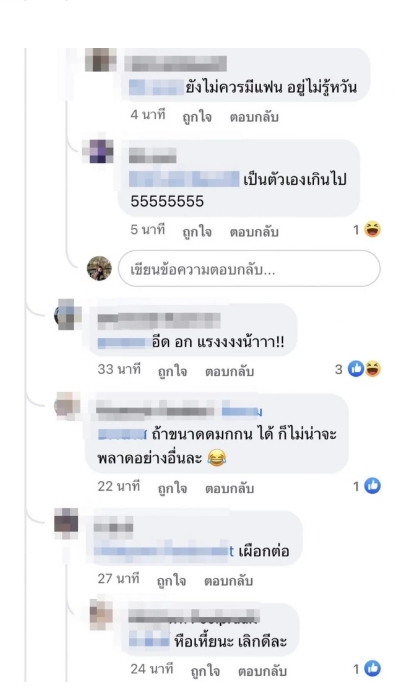
Task: Open the blue tagged name in เผือกต่อ comment
Action: [x=164, y=551]
